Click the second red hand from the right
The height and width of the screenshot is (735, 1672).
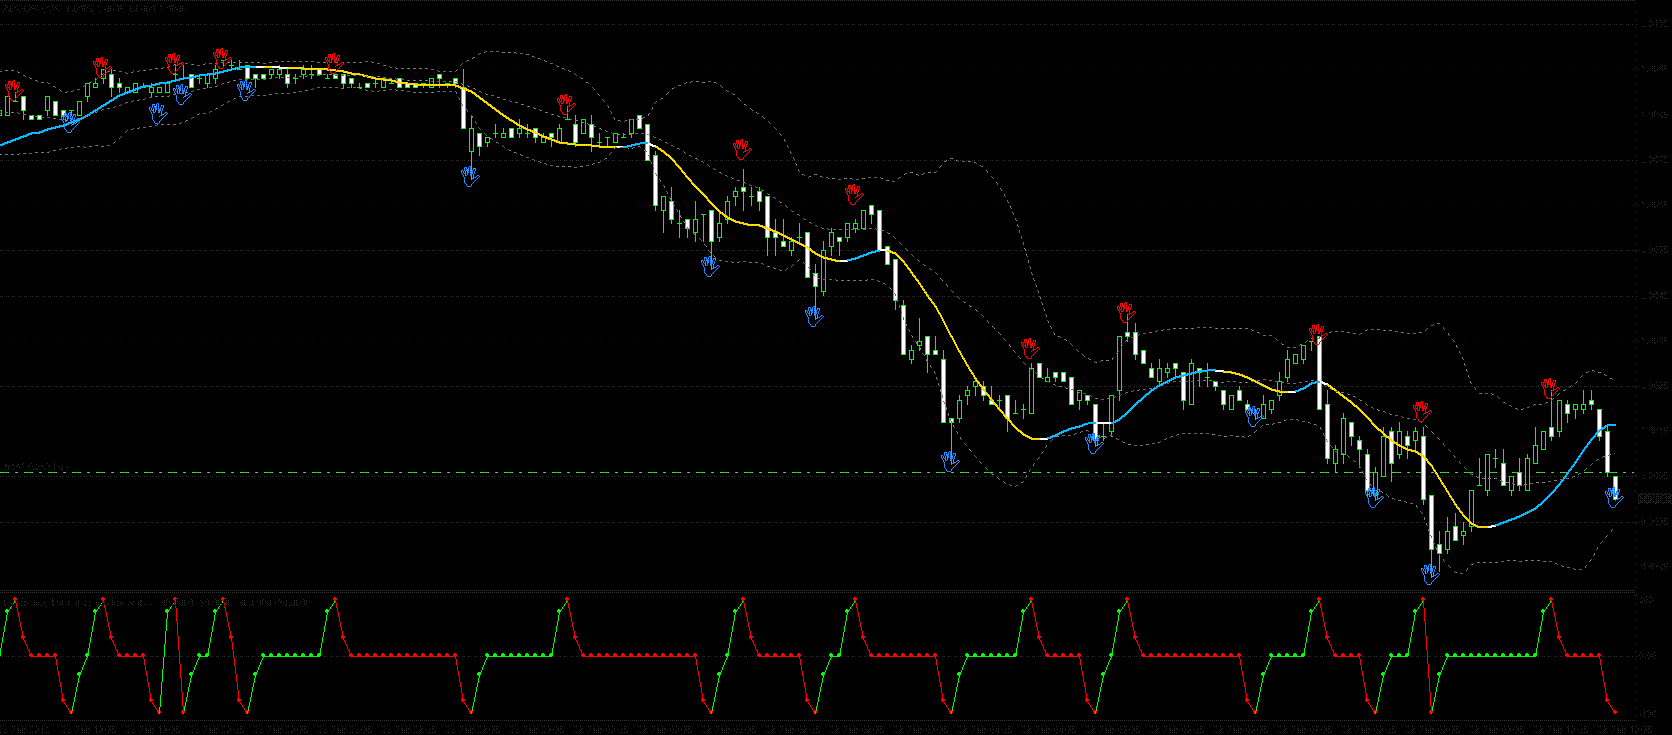point(1421,410)
